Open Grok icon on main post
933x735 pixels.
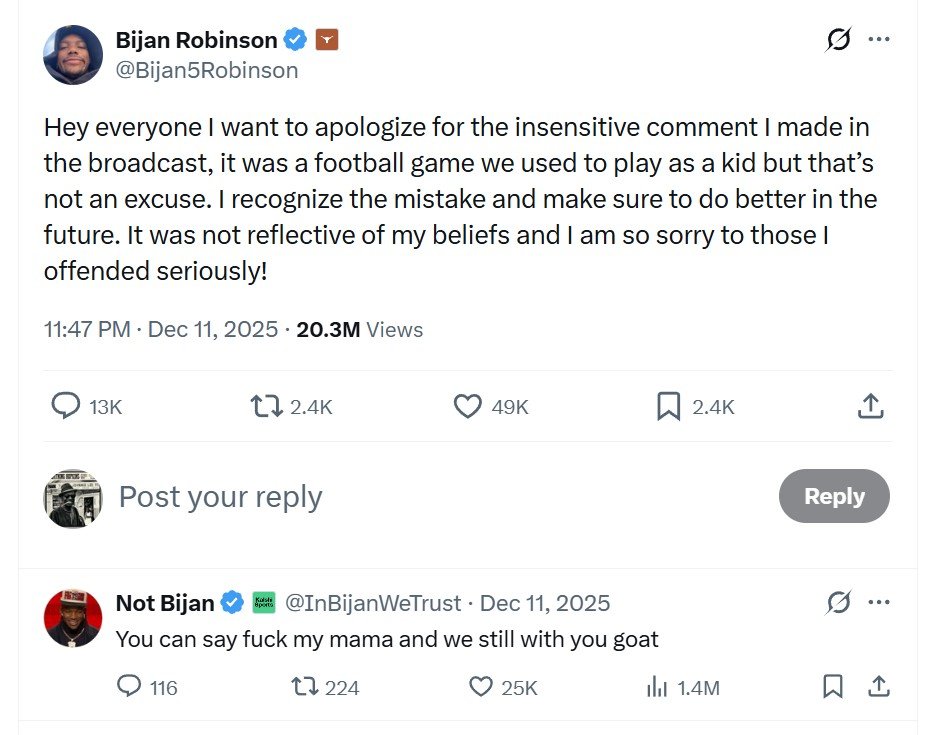[x=838, y=39]
